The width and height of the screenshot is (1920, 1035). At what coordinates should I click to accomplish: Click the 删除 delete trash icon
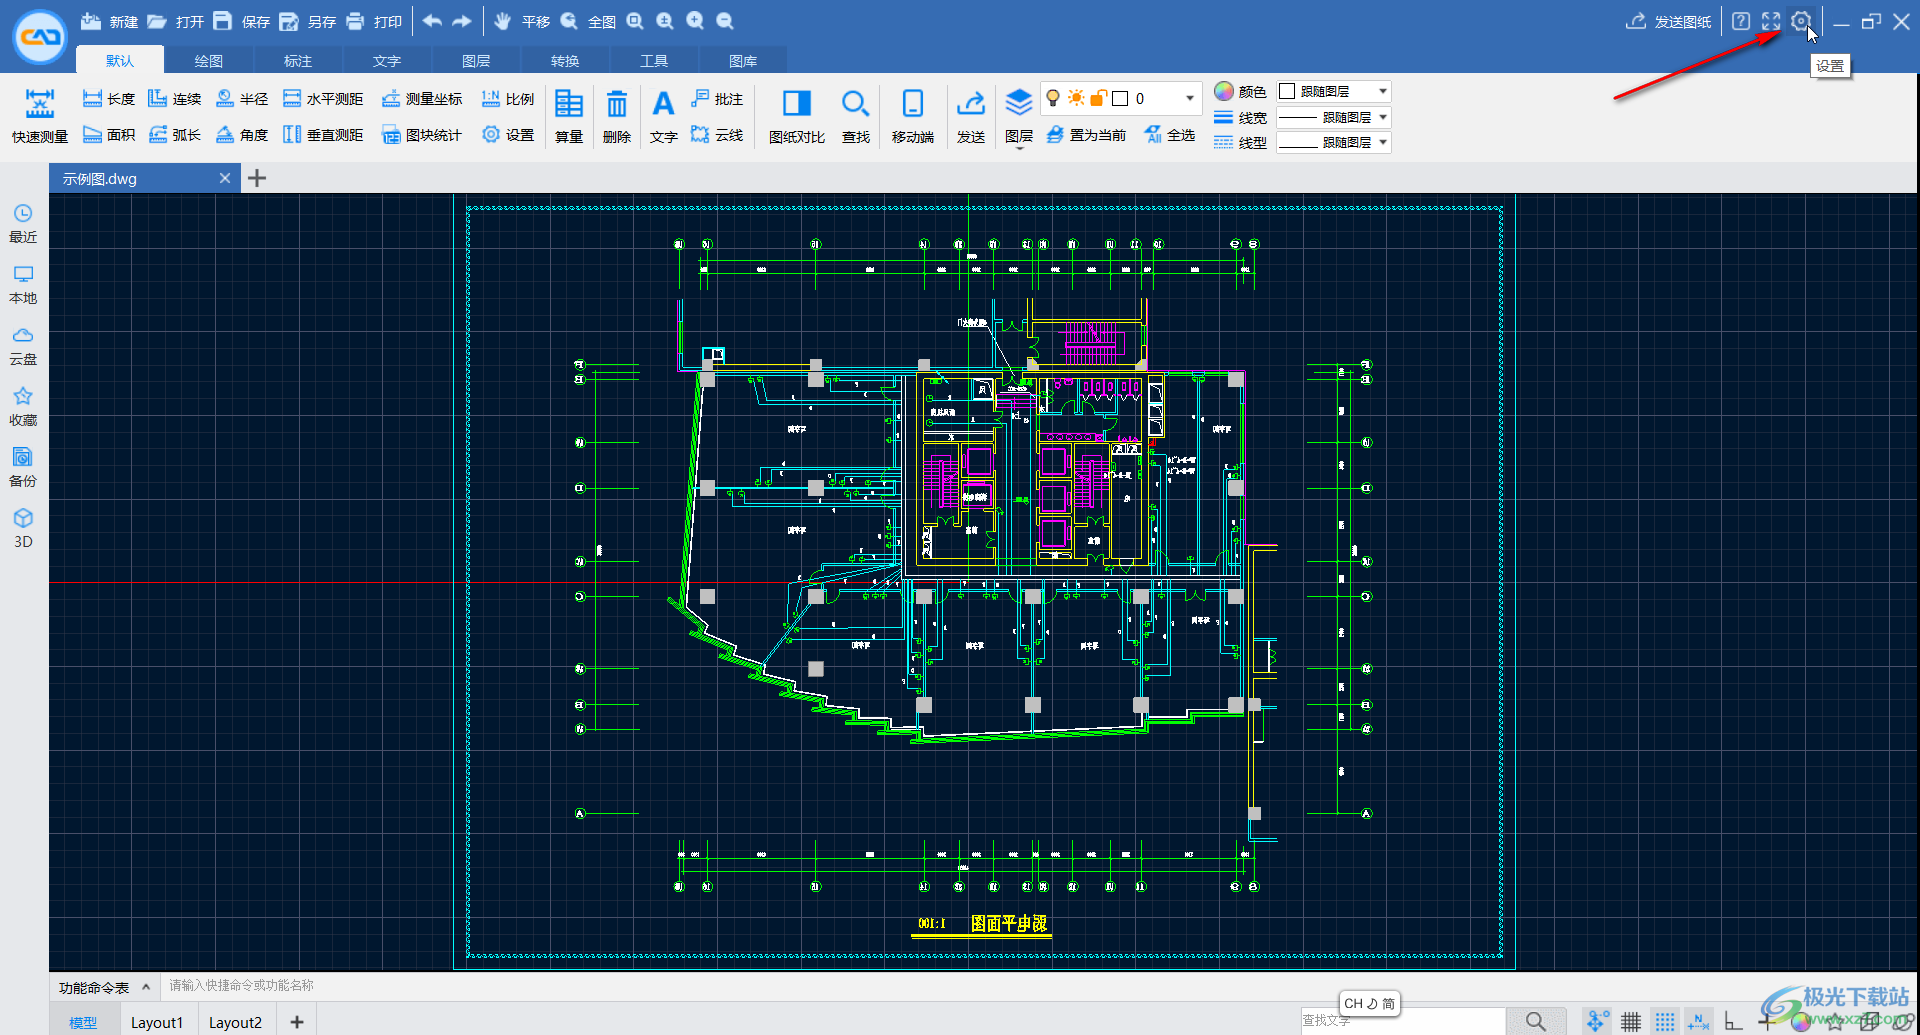tap(617, 116)
